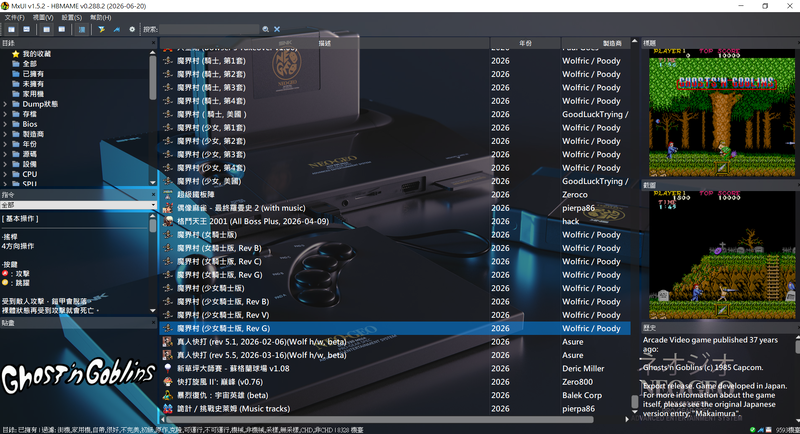
Task: Open the 全部 command dropdown
Action: tap(79, 205)
